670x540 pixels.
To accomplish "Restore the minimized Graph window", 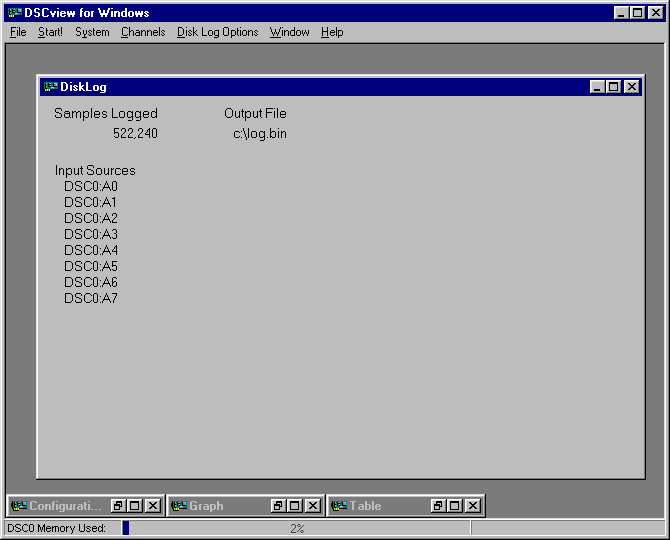I will pyautogui.click(x=278, y=506).
